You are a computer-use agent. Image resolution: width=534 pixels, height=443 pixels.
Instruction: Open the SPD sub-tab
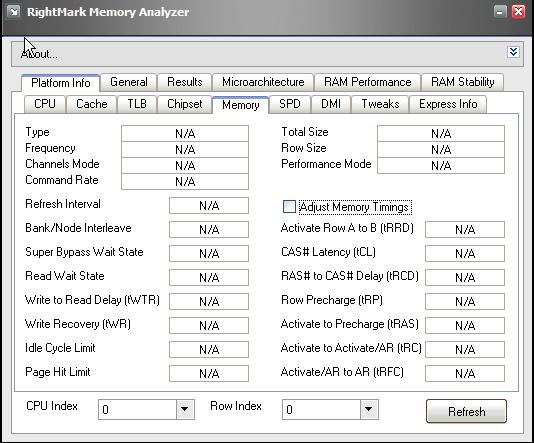pyautogui.click(x=290, y=104)
